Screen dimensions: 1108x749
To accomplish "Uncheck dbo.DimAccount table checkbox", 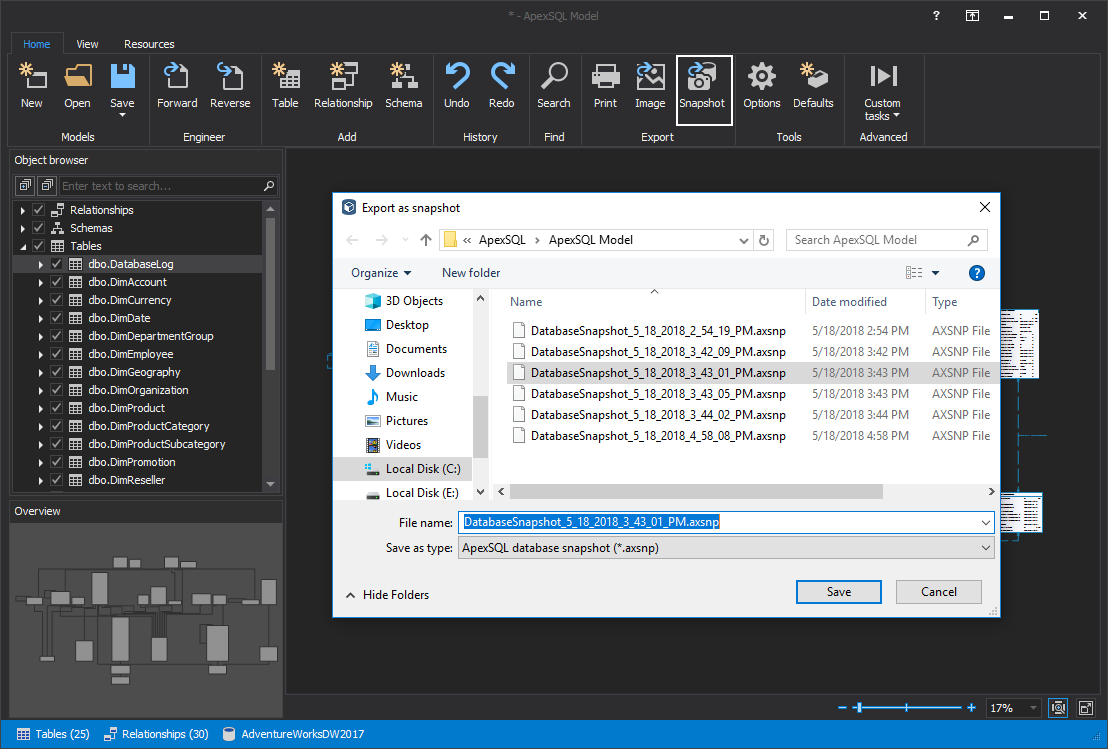I will click(57, 282).
